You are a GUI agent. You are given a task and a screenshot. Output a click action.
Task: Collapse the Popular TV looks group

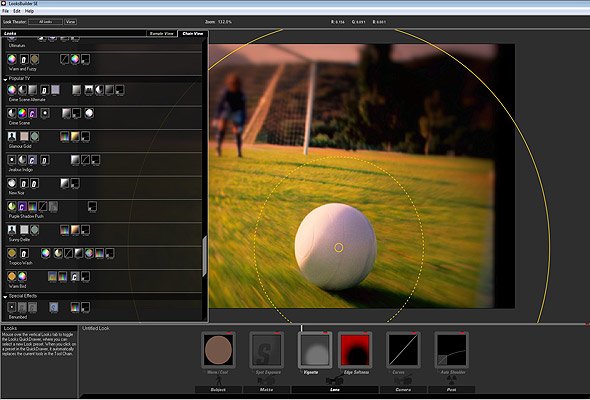click(5, 79)
